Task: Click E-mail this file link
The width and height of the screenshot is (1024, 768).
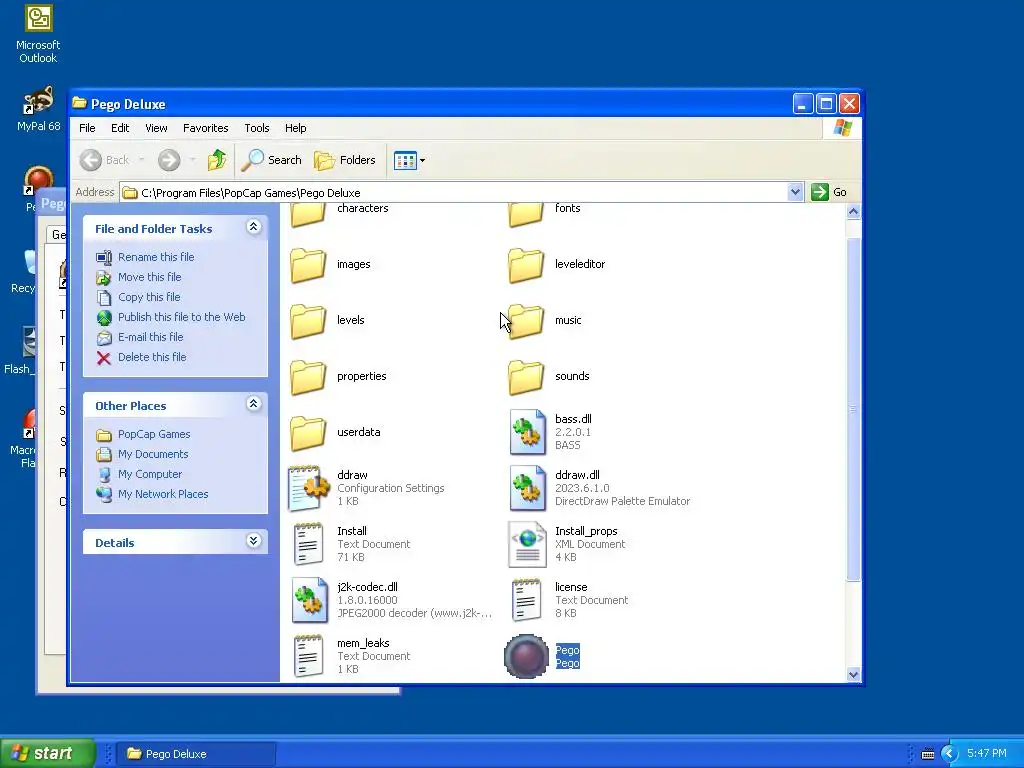Action: pos(150,337)
